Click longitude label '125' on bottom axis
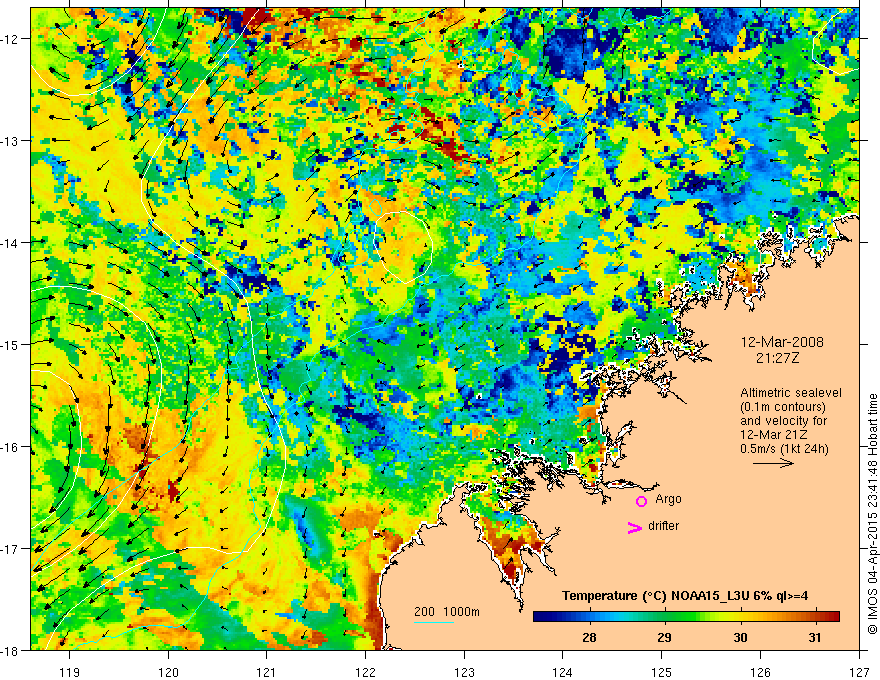The width and height of the screenshot is (880, 680). coord(662,672)
